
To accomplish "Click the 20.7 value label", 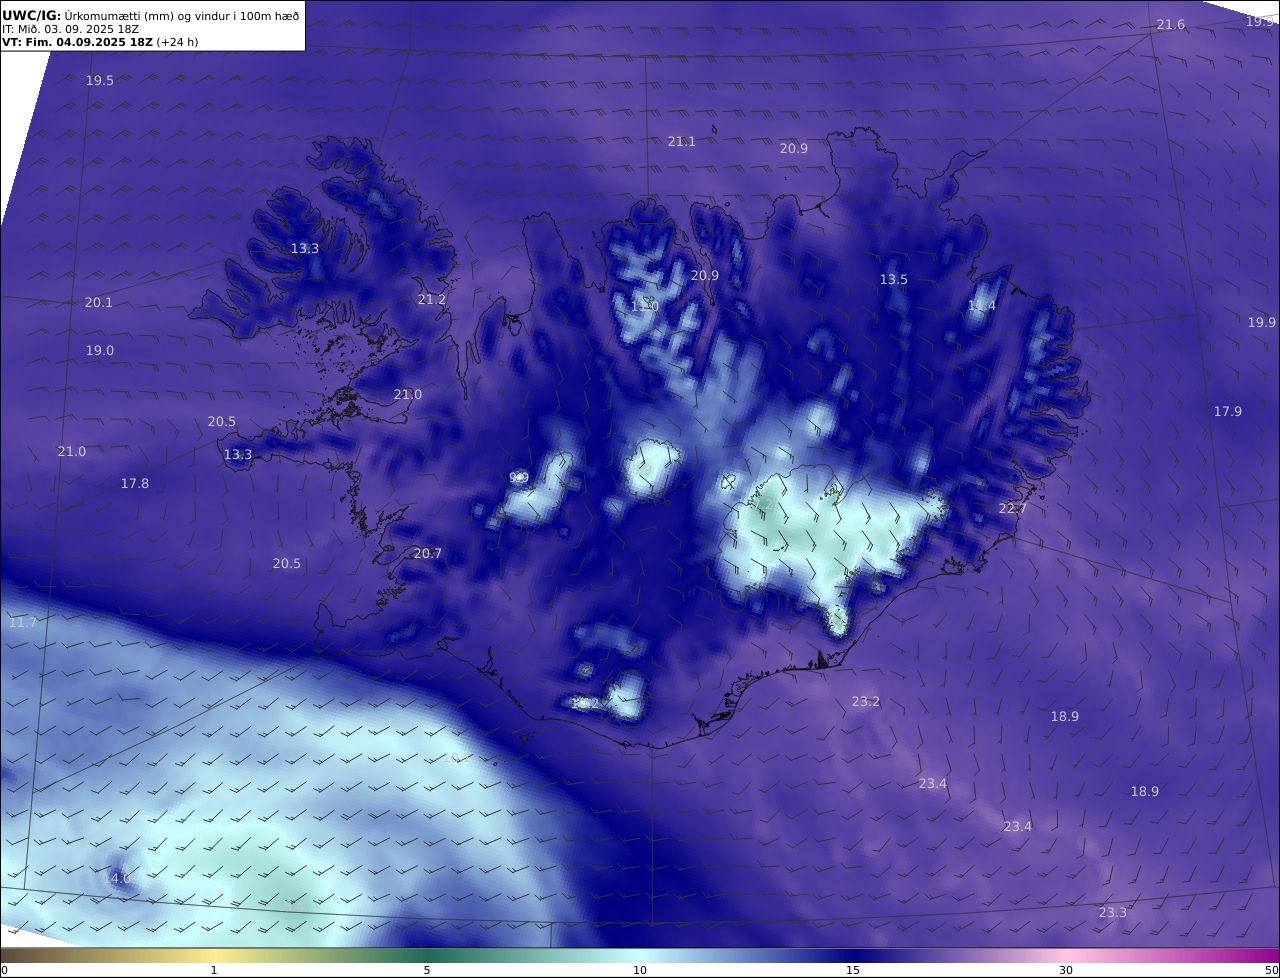I will coord(428,554).
